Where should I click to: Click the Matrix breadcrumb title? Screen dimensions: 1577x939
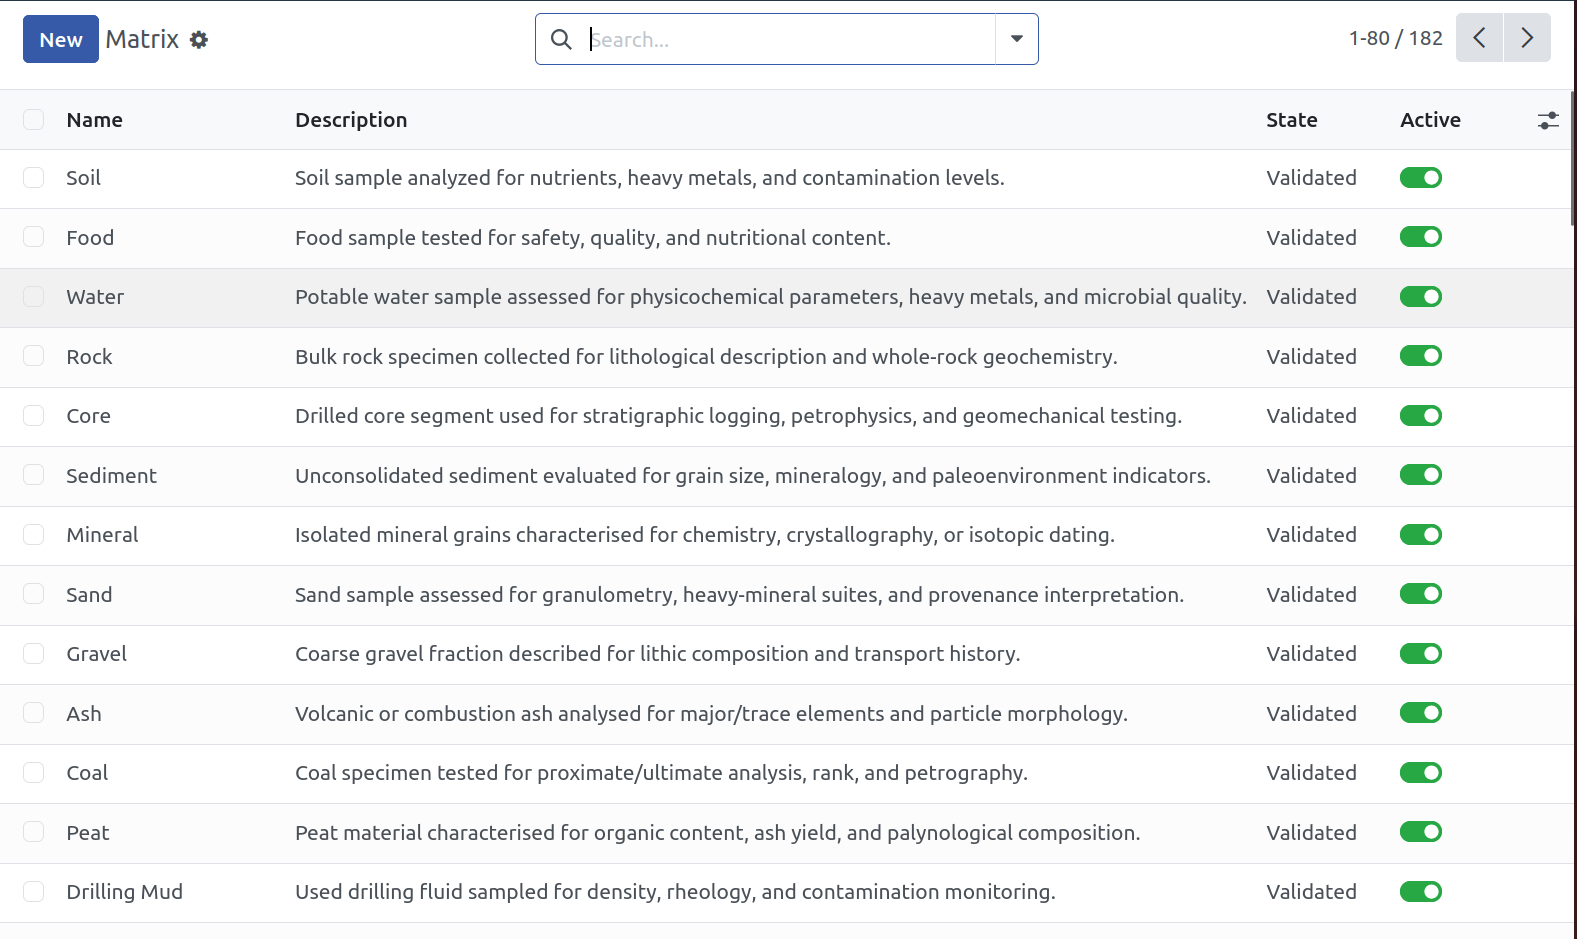142,39
